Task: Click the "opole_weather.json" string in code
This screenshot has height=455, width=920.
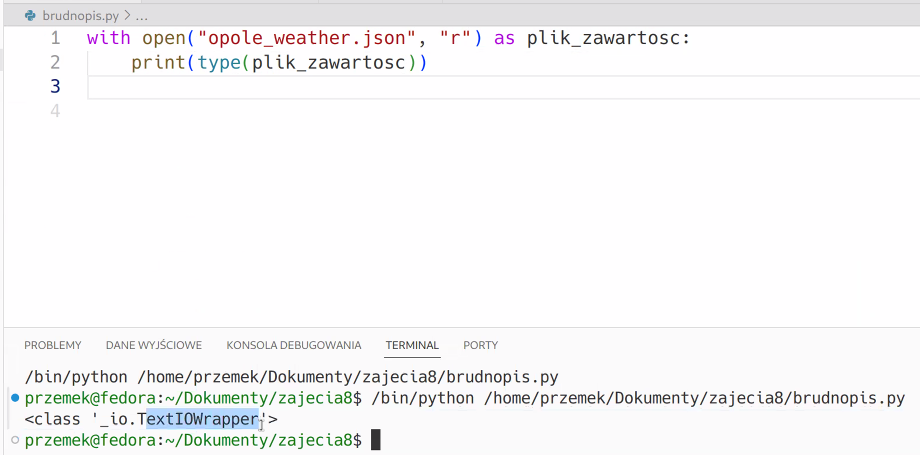Action: 302,39
